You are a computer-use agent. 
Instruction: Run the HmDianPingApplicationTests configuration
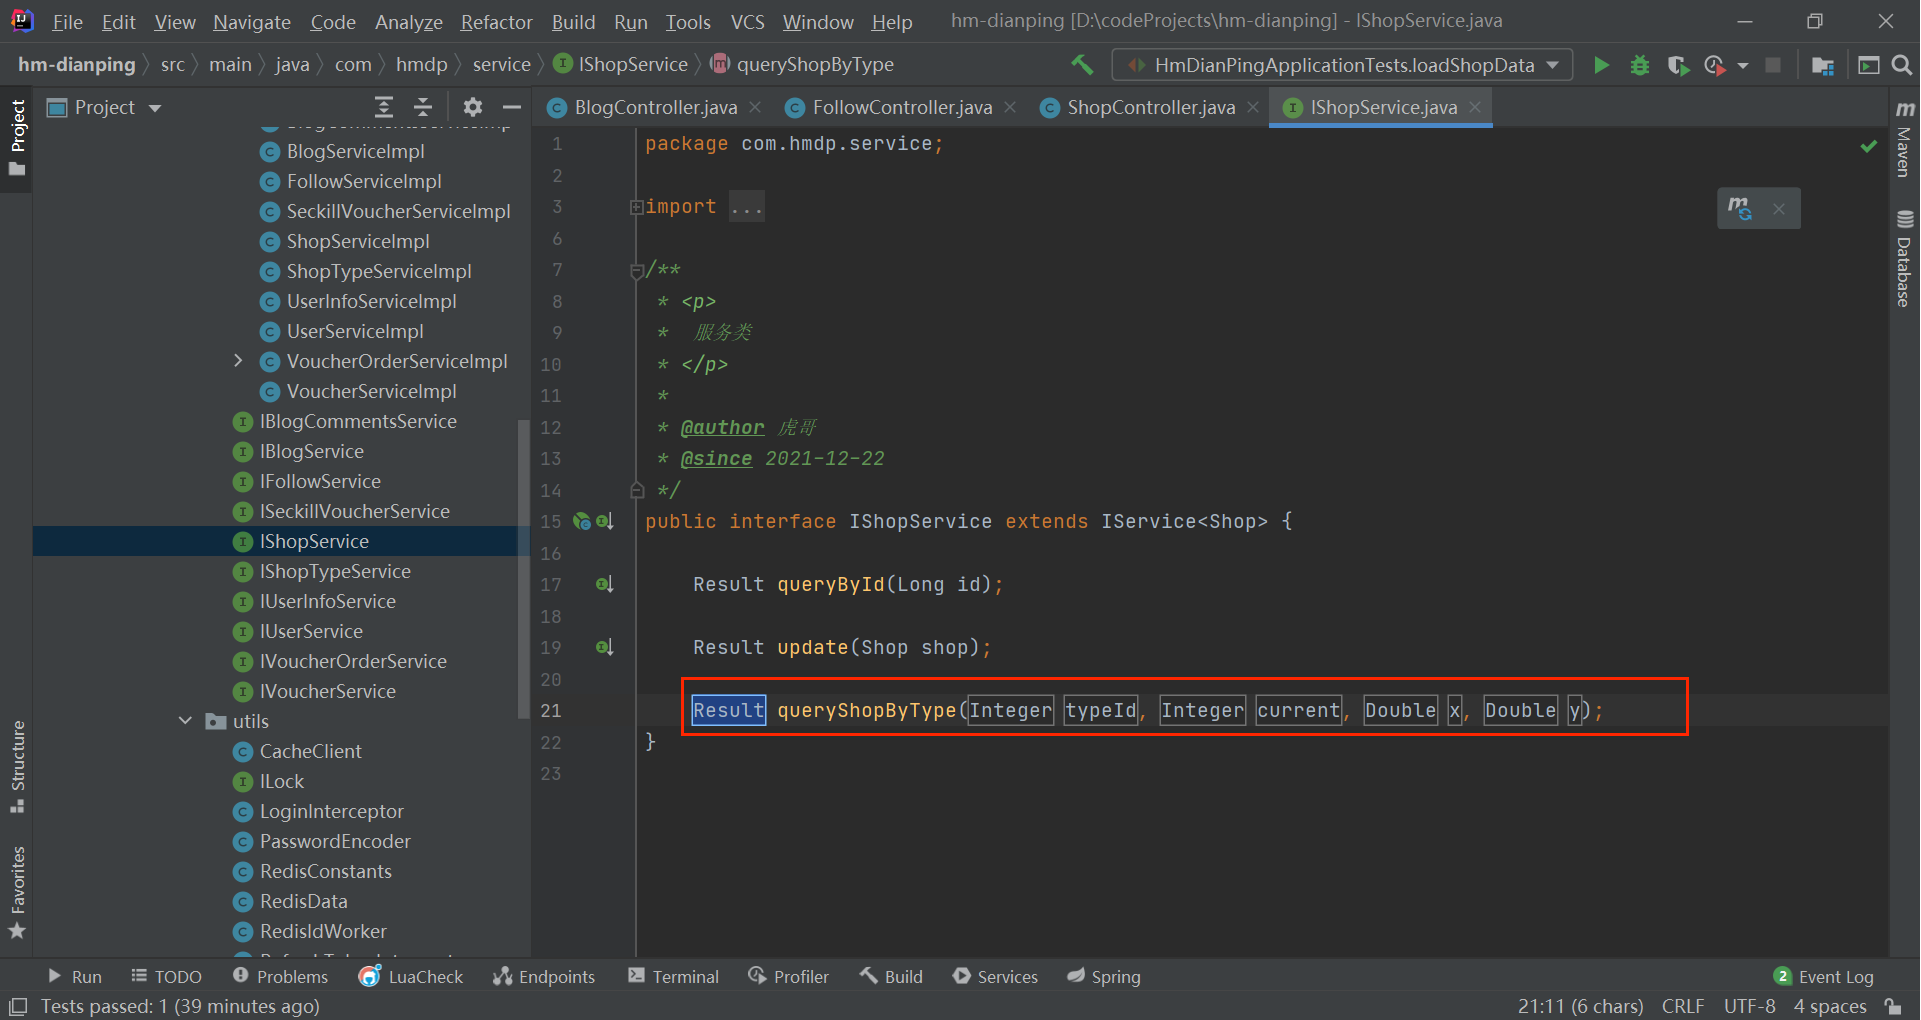(1601, 65)
